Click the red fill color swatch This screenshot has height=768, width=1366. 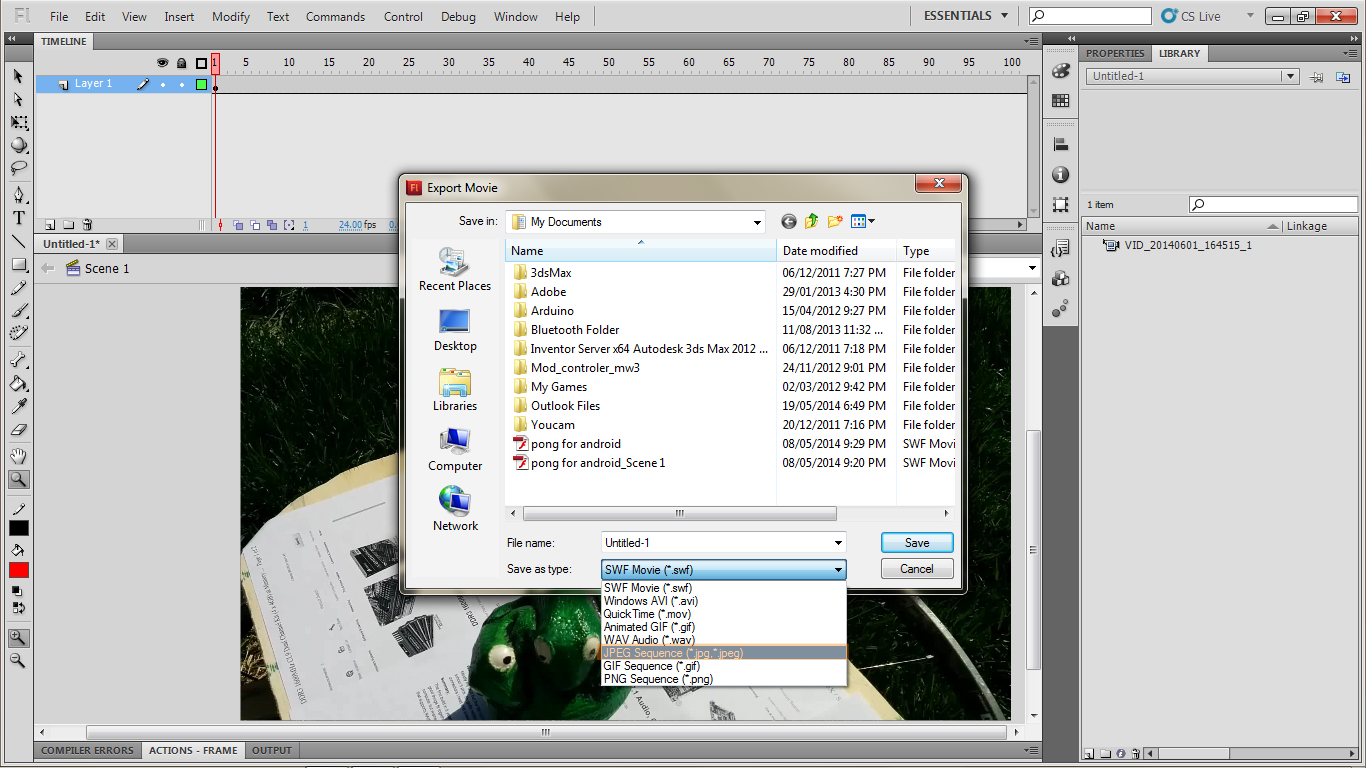(19, 570)
